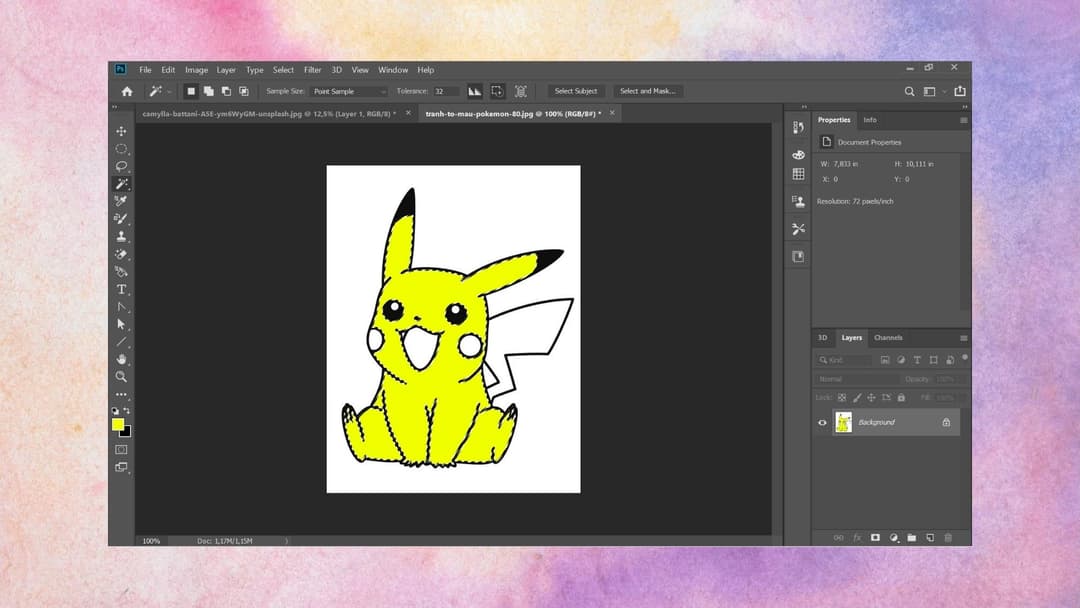Select the Zoom tool
The width and height of the screenshot is (1080, 608).
(121, 377)
